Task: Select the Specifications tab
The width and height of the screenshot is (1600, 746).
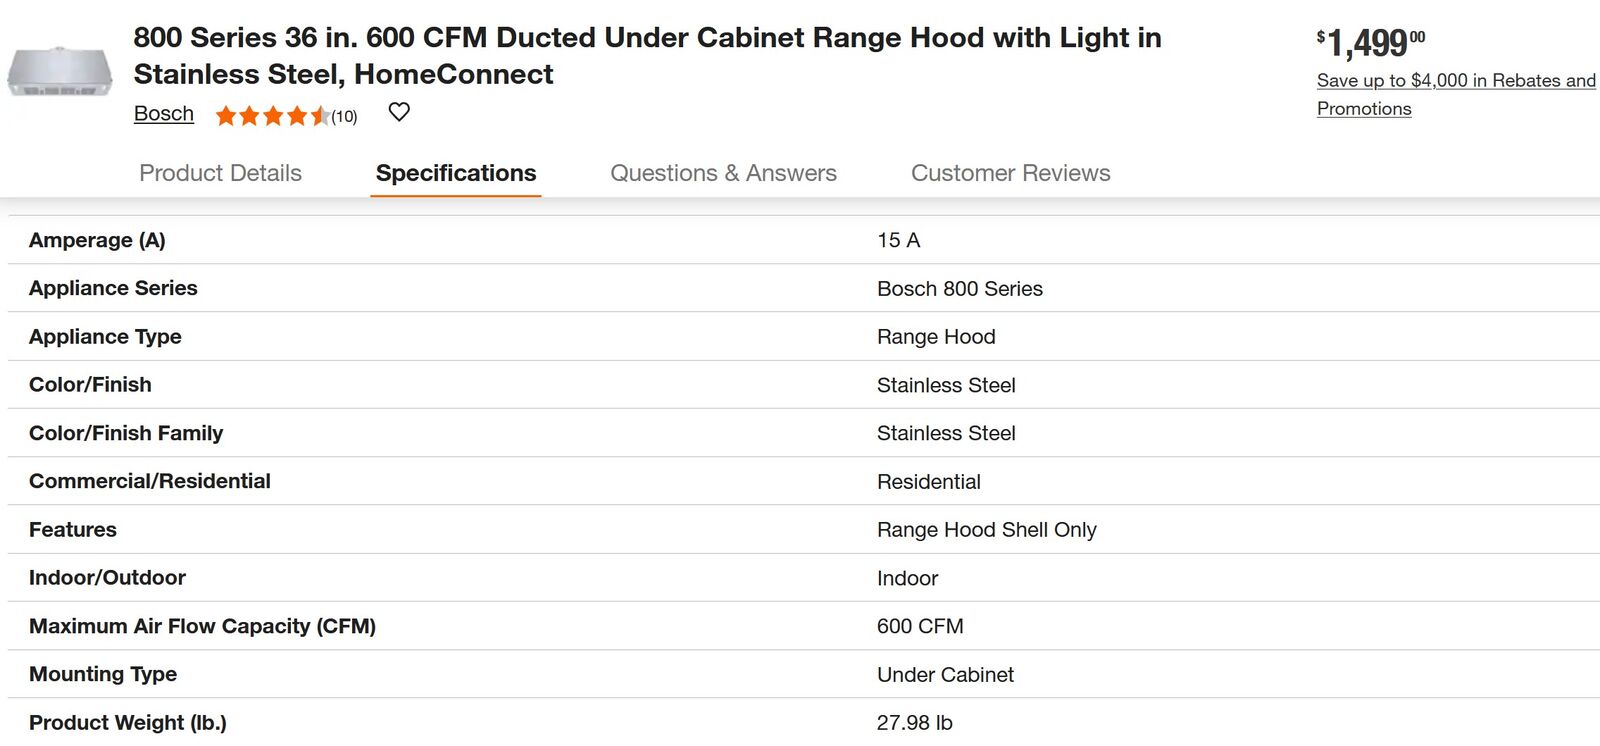Action: pos(456,173)
